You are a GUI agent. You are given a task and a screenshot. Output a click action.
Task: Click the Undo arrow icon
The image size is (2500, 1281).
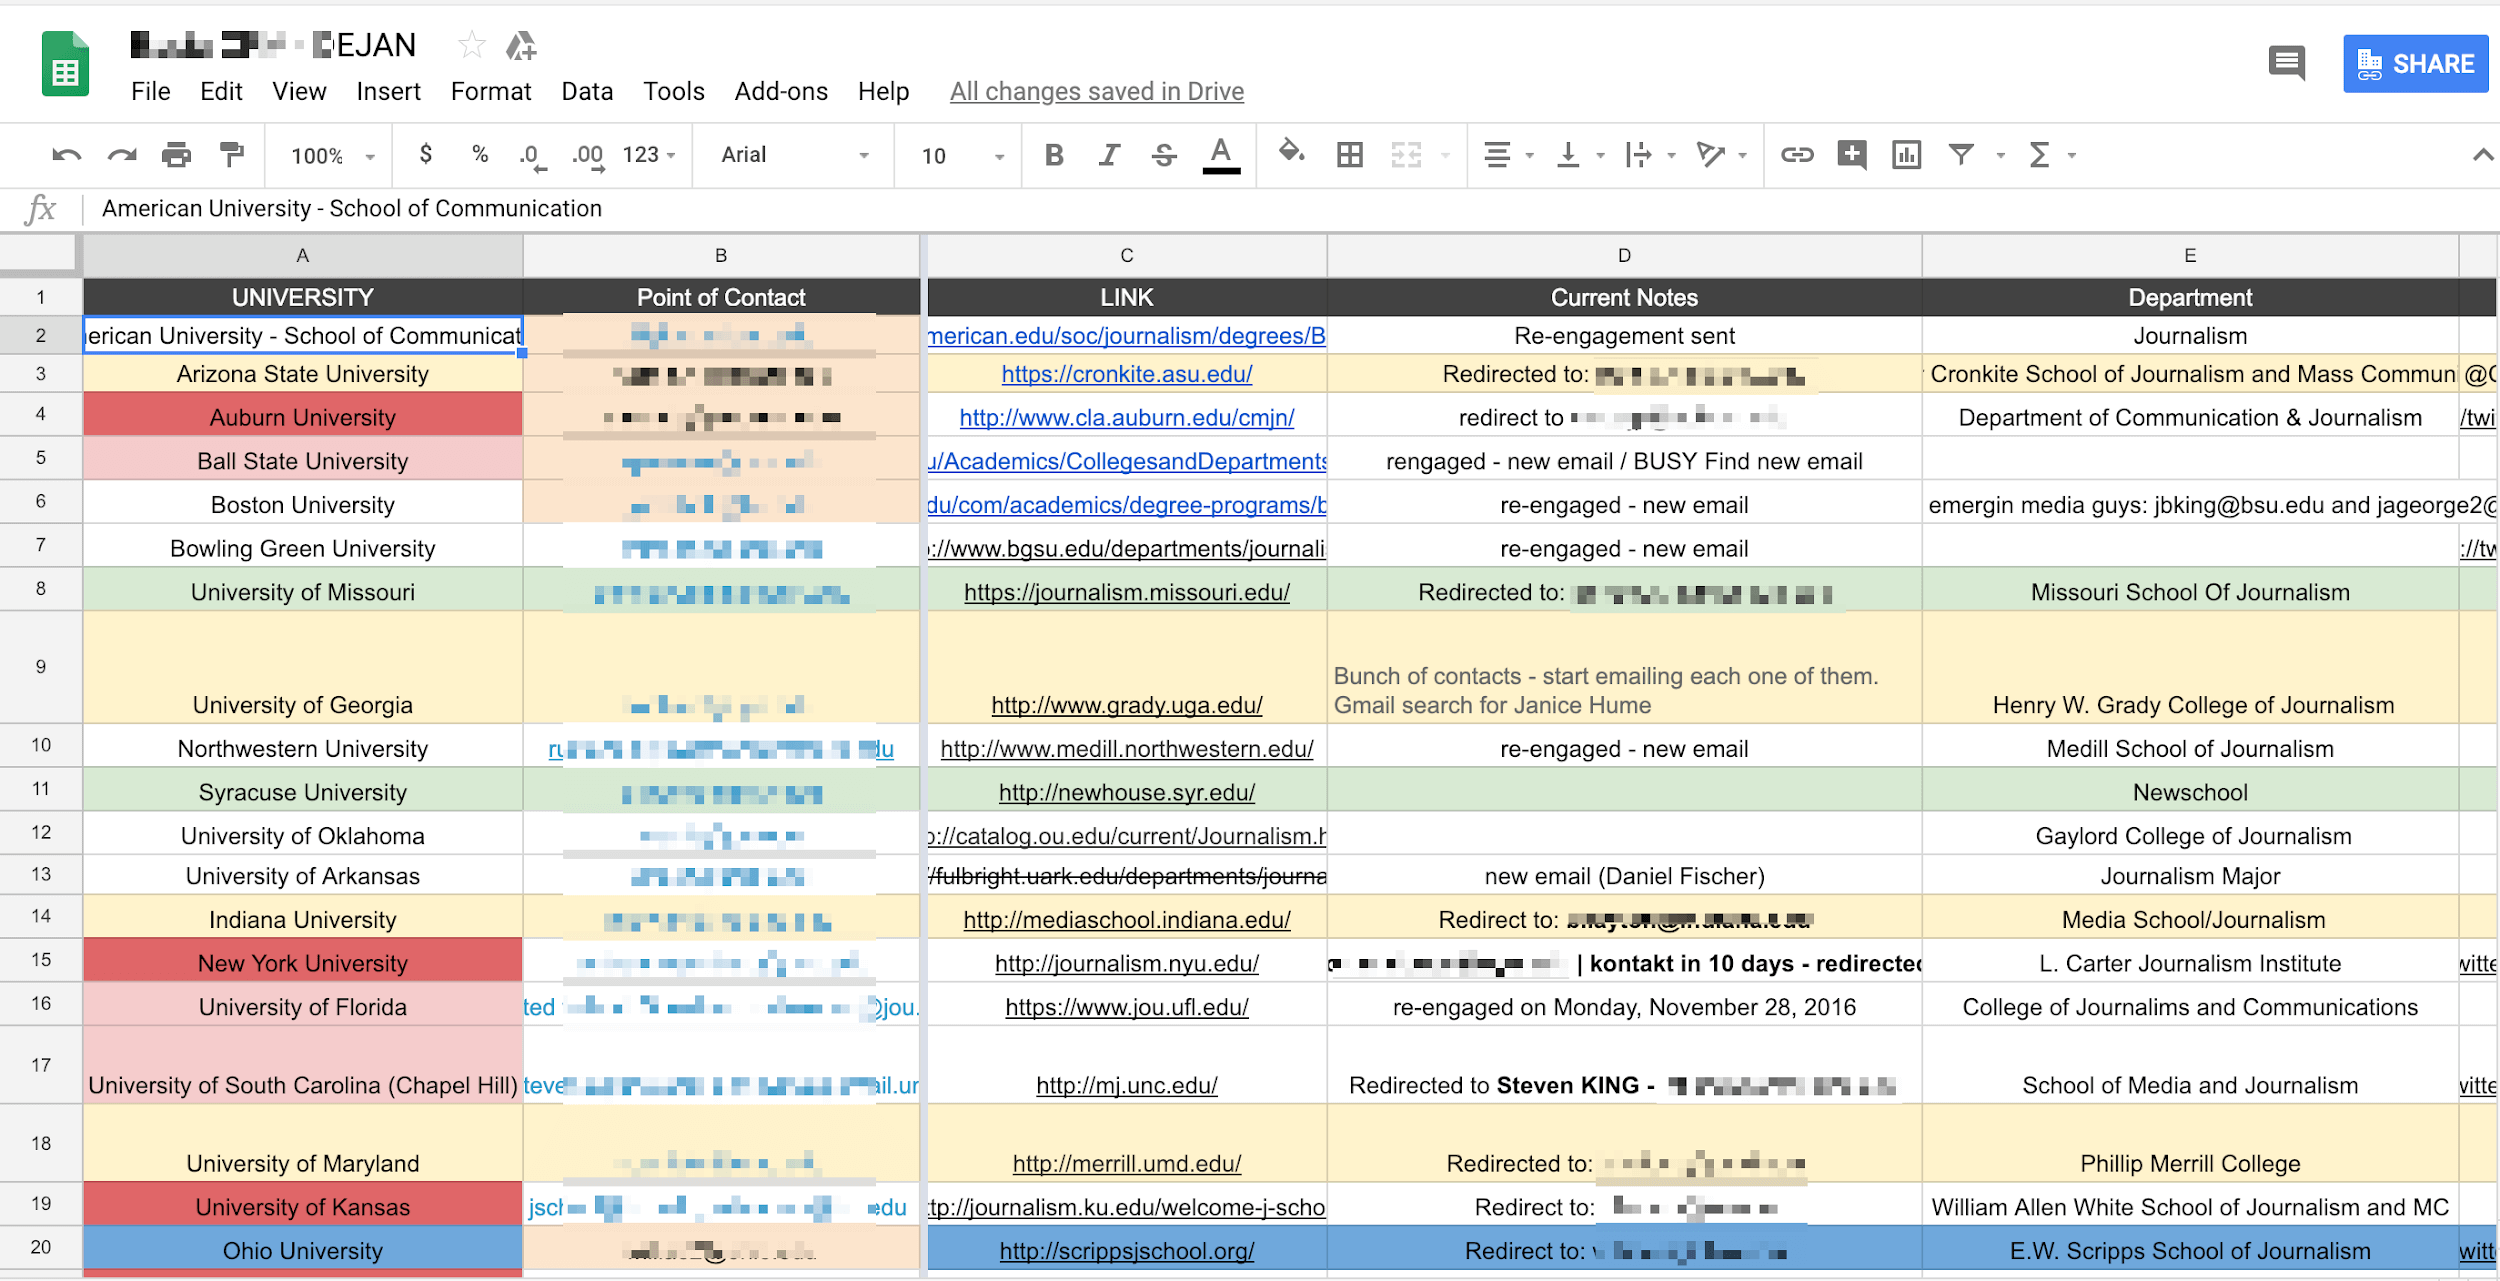tap(66, 155)
